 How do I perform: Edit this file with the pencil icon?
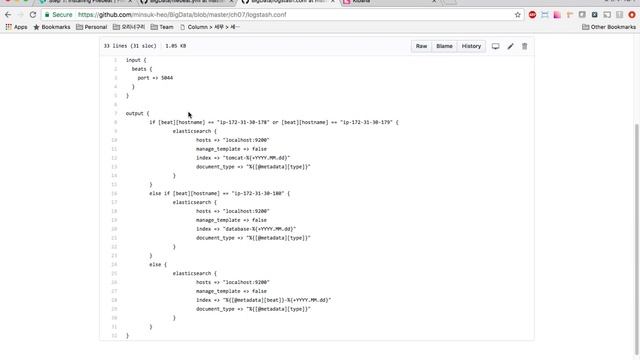(510, 46)
